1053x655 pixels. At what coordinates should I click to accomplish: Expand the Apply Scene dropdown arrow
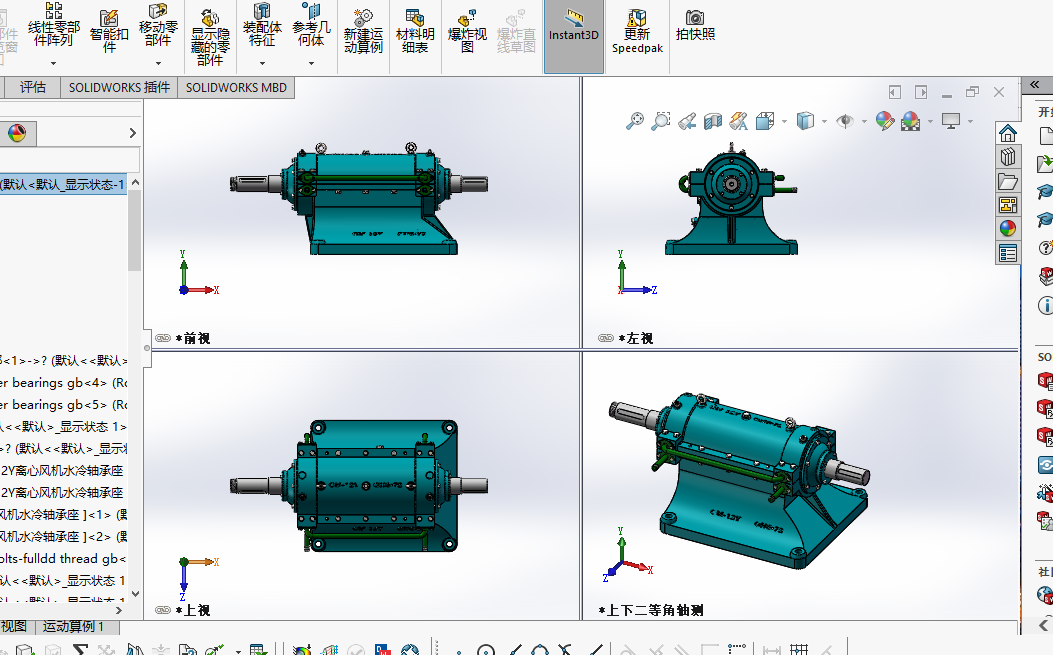(x=930, y=122)
